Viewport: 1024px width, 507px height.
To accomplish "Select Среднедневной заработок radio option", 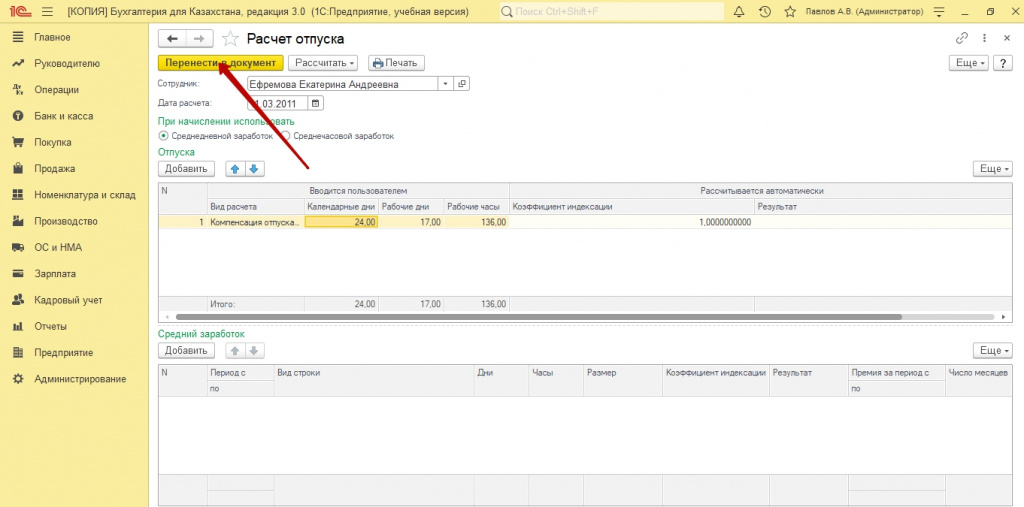I will [164, 135].
